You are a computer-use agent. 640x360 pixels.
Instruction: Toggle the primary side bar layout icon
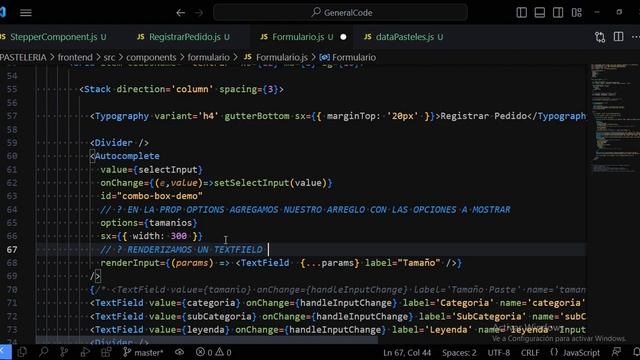pos(521,13)
